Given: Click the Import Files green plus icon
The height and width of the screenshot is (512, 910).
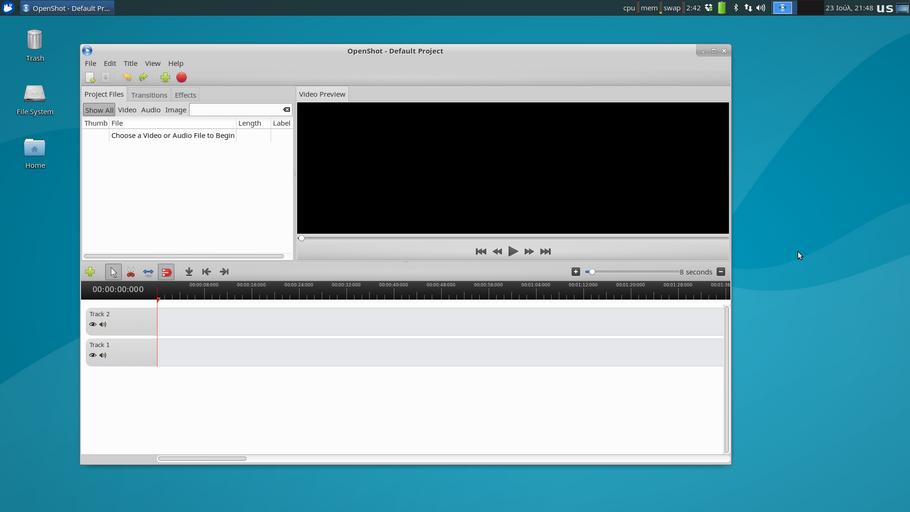Looking at the screenshot, I should (x=165, y=77).
